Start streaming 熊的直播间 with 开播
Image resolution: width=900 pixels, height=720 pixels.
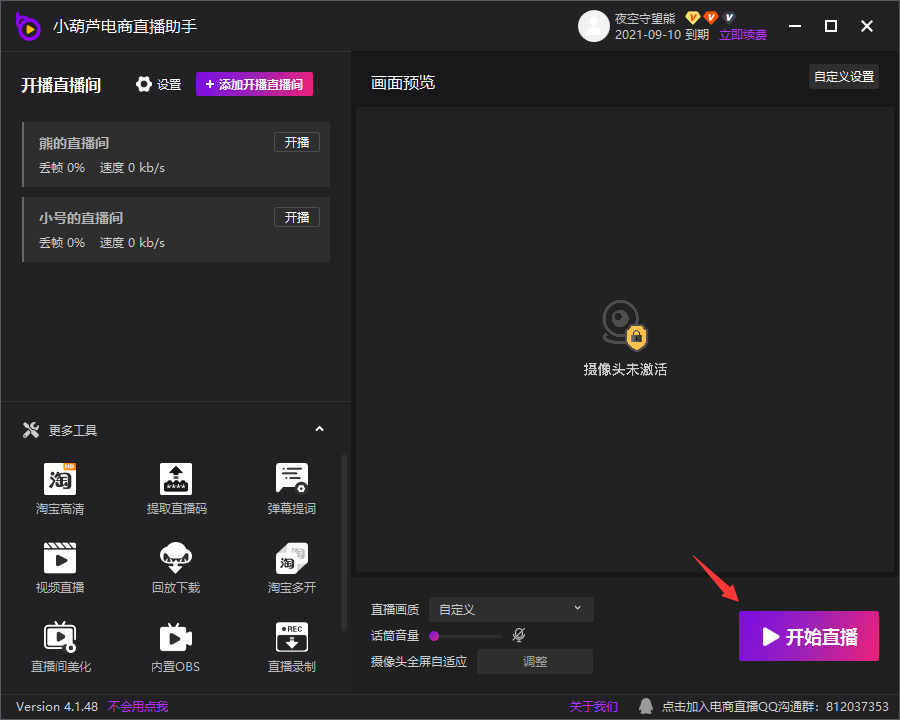coord(297,142)
